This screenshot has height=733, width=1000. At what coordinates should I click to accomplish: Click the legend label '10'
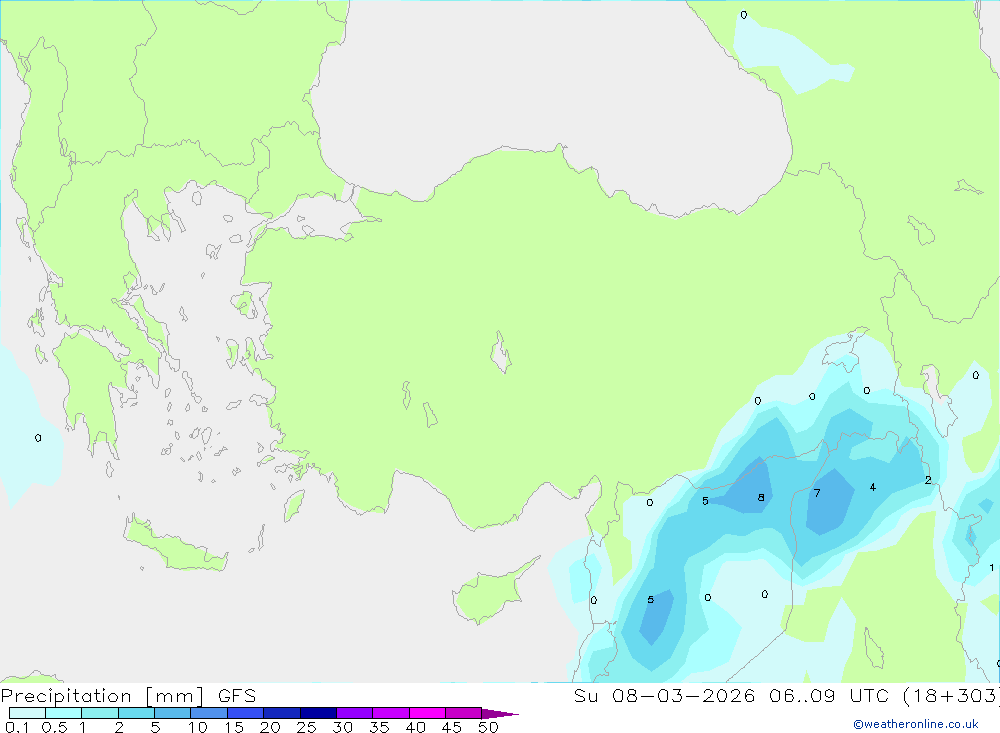coord(197,727)
